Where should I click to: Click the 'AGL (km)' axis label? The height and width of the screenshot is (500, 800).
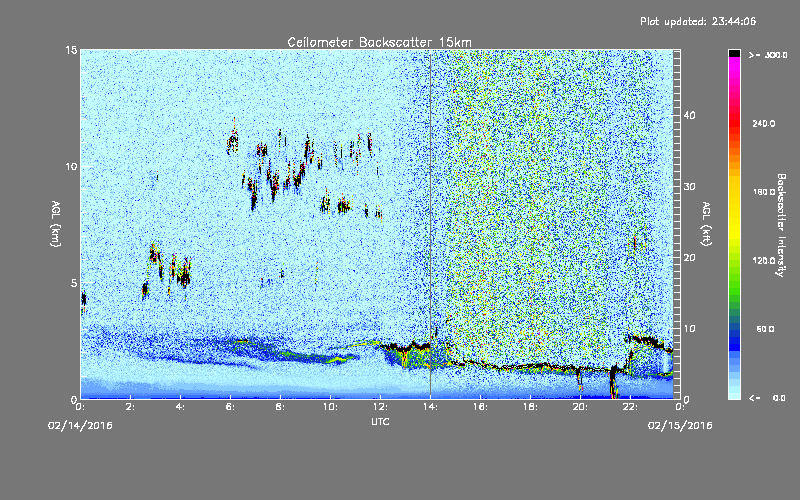click(56, 223)
